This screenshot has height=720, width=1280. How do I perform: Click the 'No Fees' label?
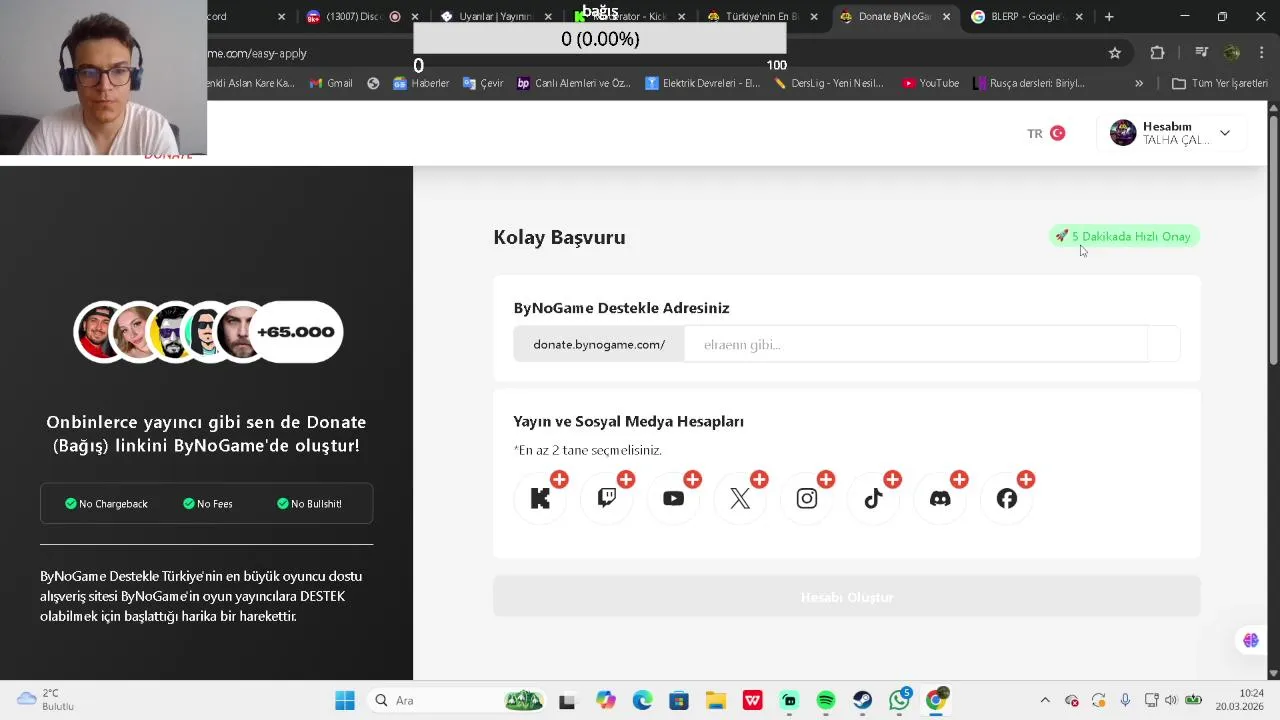pyautogui.click(x=208, y=504)
